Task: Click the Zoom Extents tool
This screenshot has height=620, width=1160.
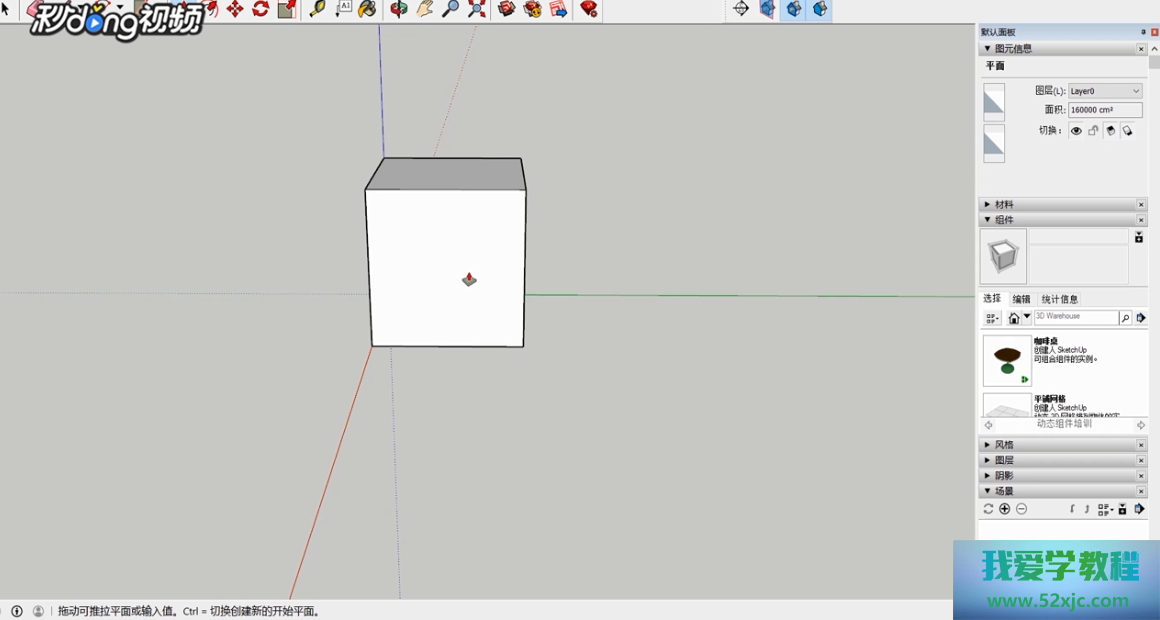Action: tap(477, 9)
